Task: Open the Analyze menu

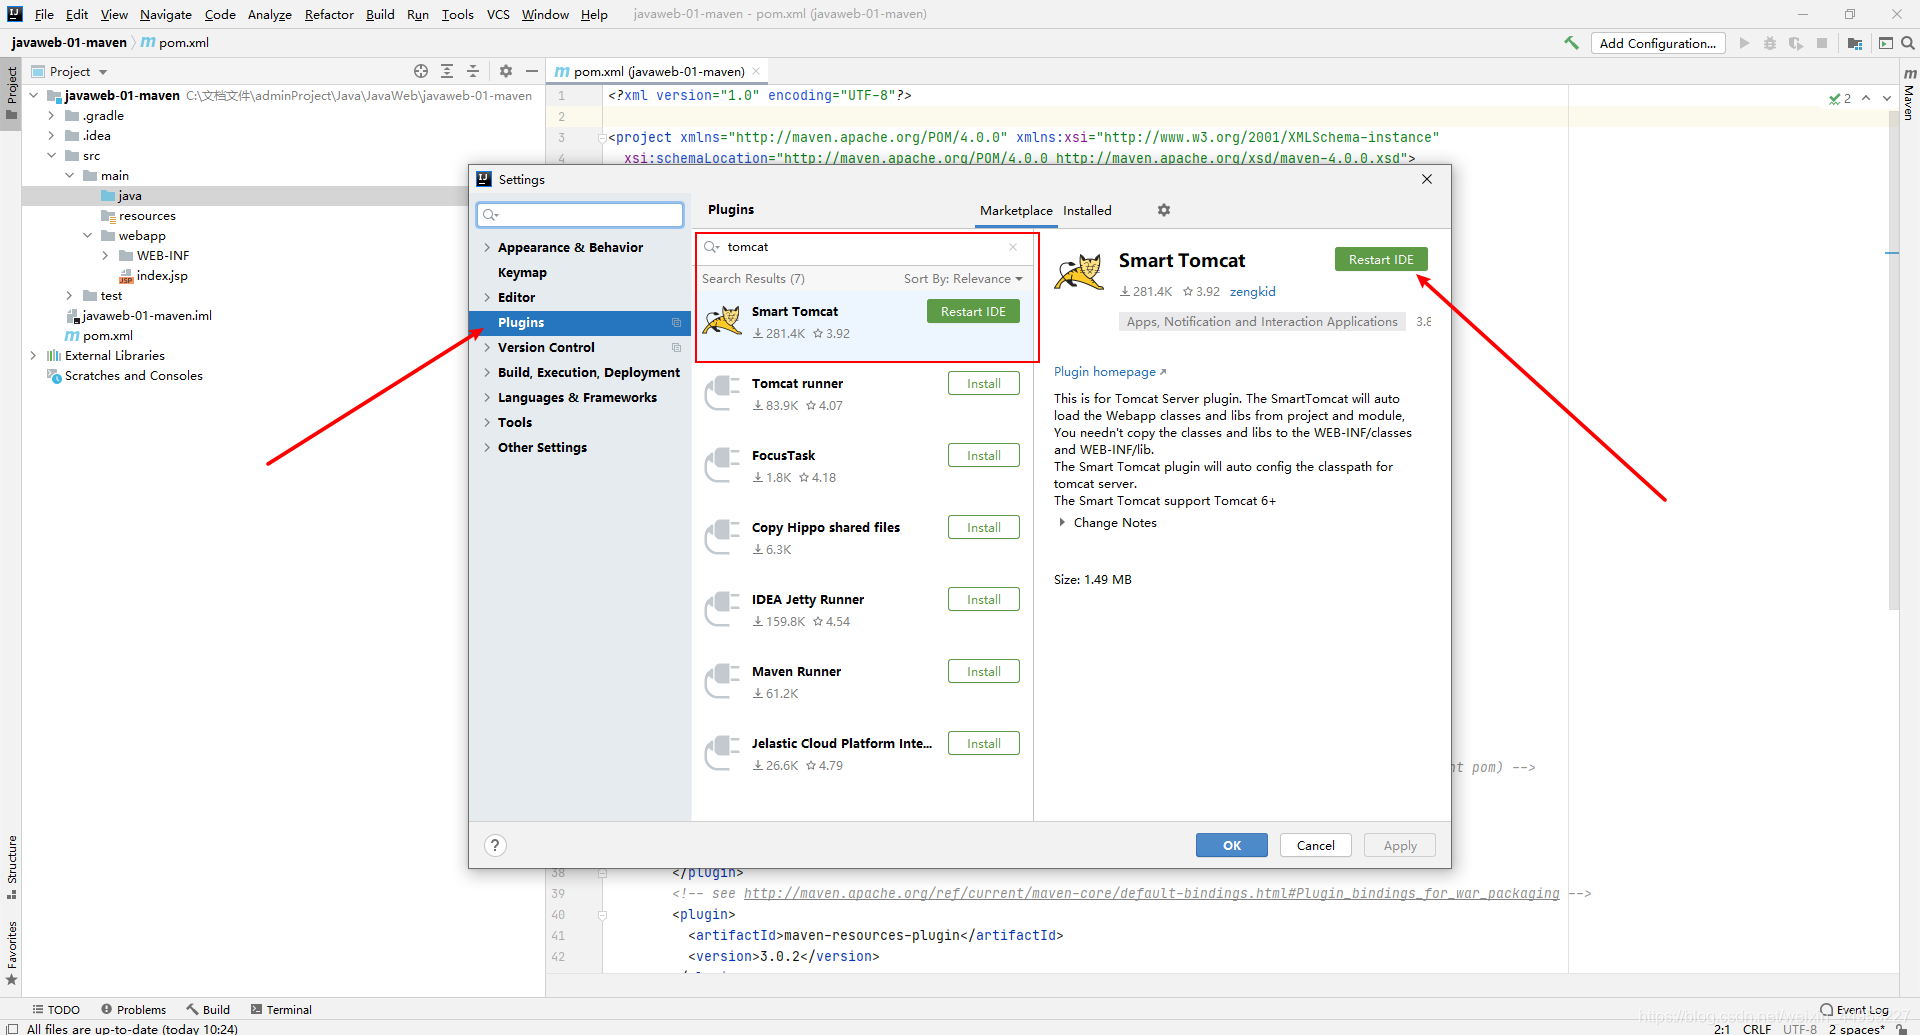Action: click(270, 14)
